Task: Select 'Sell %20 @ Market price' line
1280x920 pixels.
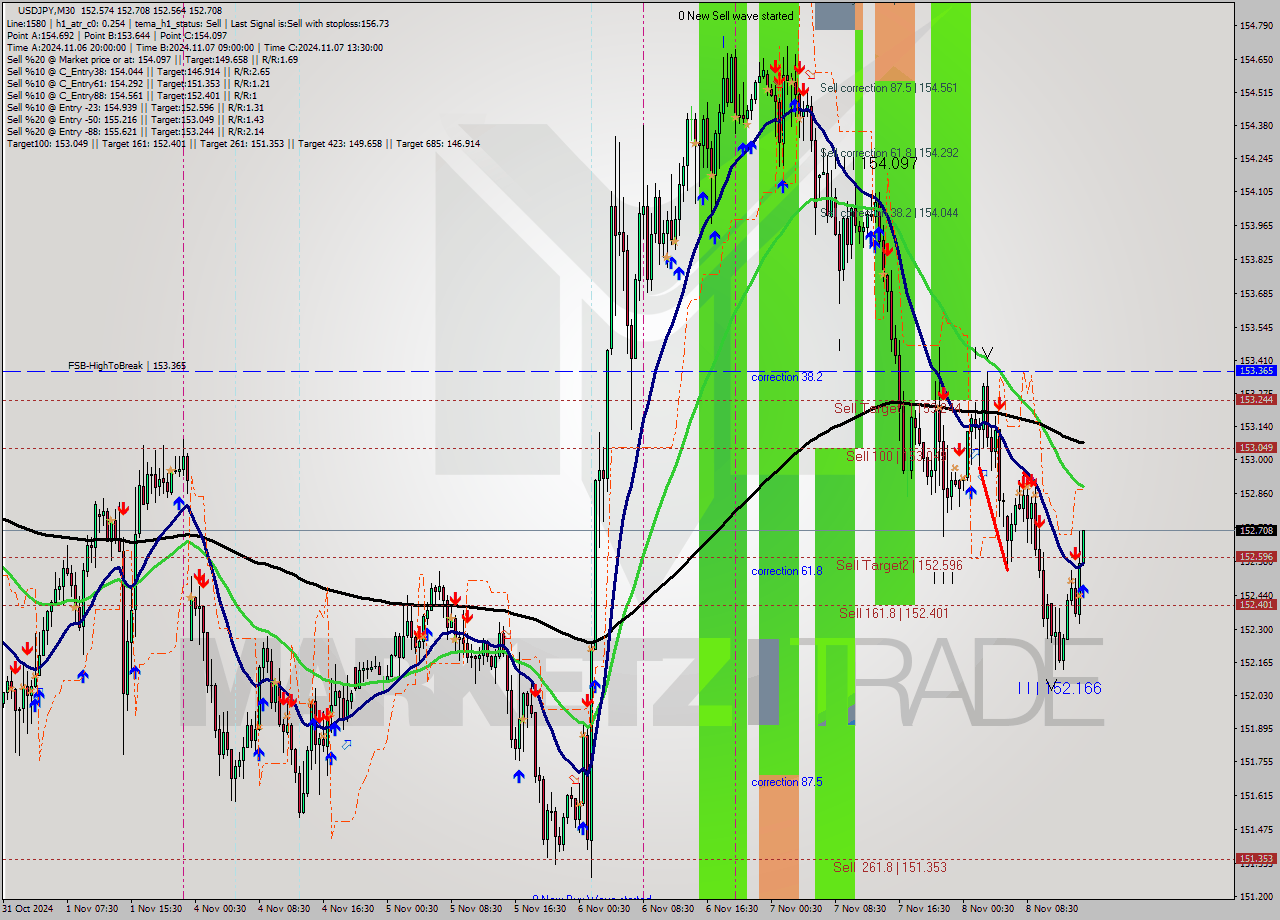Action: click(x=152, y=59)
